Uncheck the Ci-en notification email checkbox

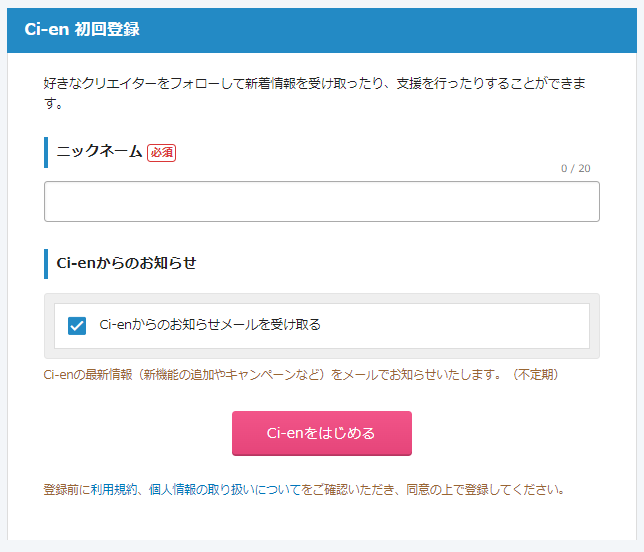(77, 326)
